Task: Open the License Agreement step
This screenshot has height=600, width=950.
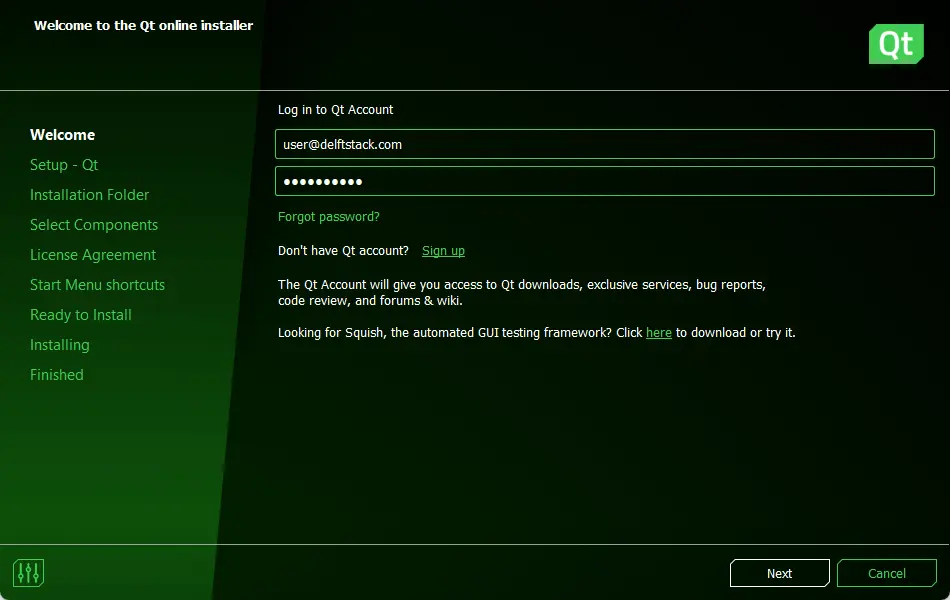Action: pyautogui.click(x=93, y=255)
